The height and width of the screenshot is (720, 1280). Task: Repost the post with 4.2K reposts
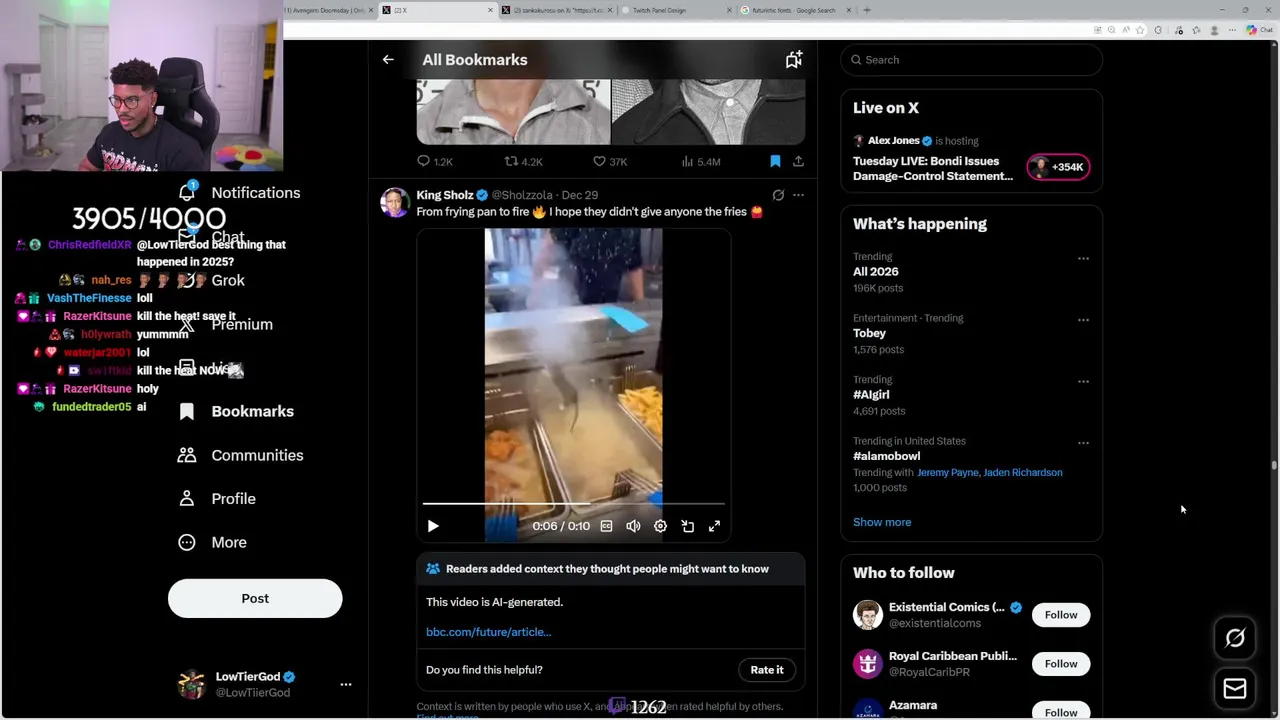click(x=523, y=161)
